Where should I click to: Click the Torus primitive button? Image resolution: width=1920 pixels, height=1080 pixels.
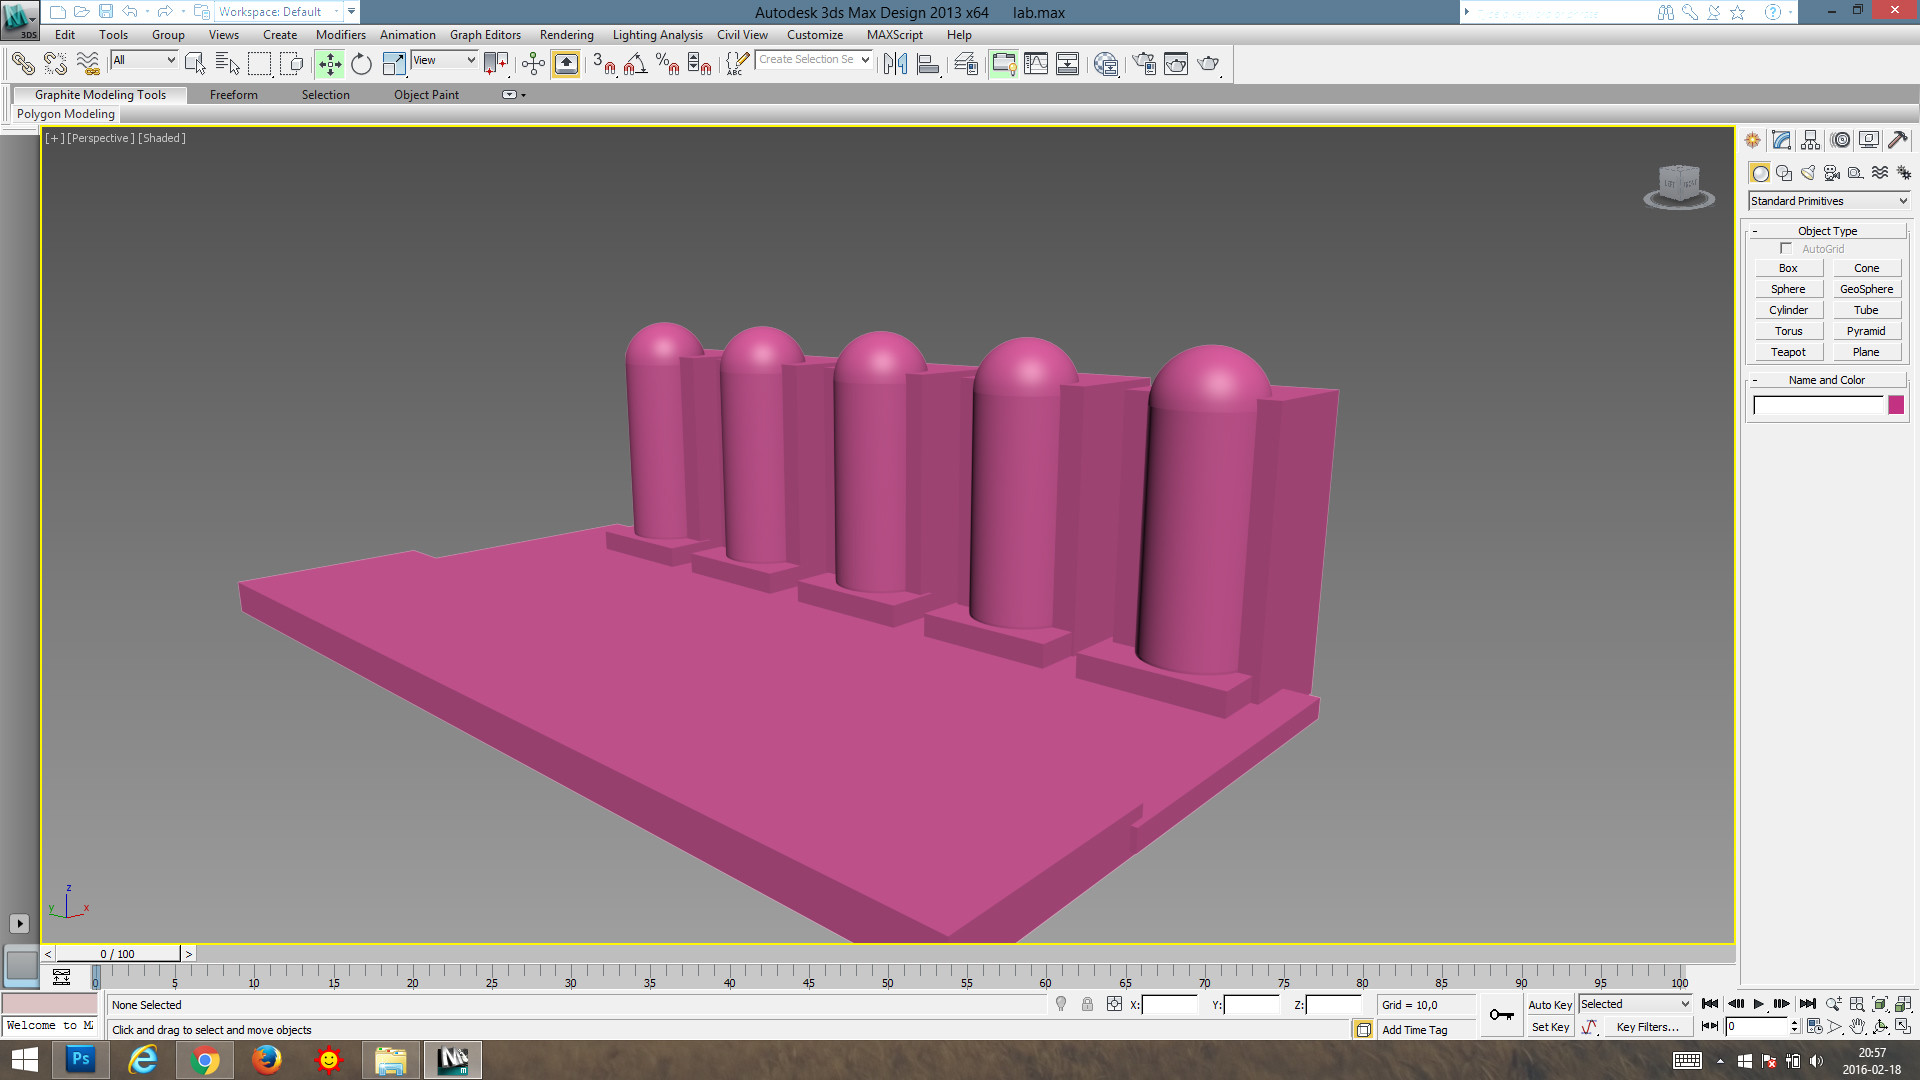[1788, 331]
